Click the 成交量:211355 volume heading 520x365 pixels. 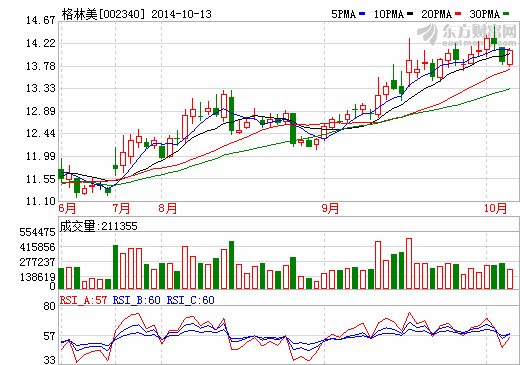(98, 226)
